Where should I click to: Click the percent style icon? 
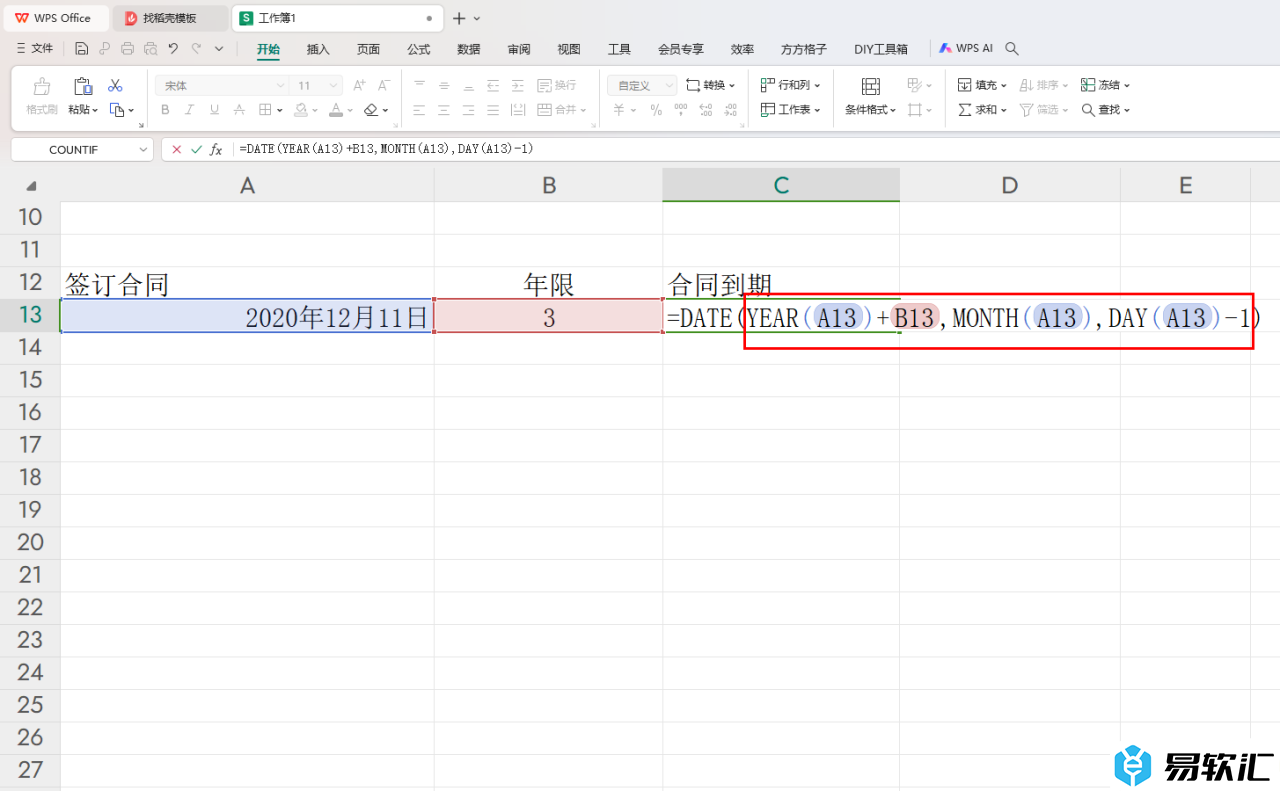click(x=656, y=110)
